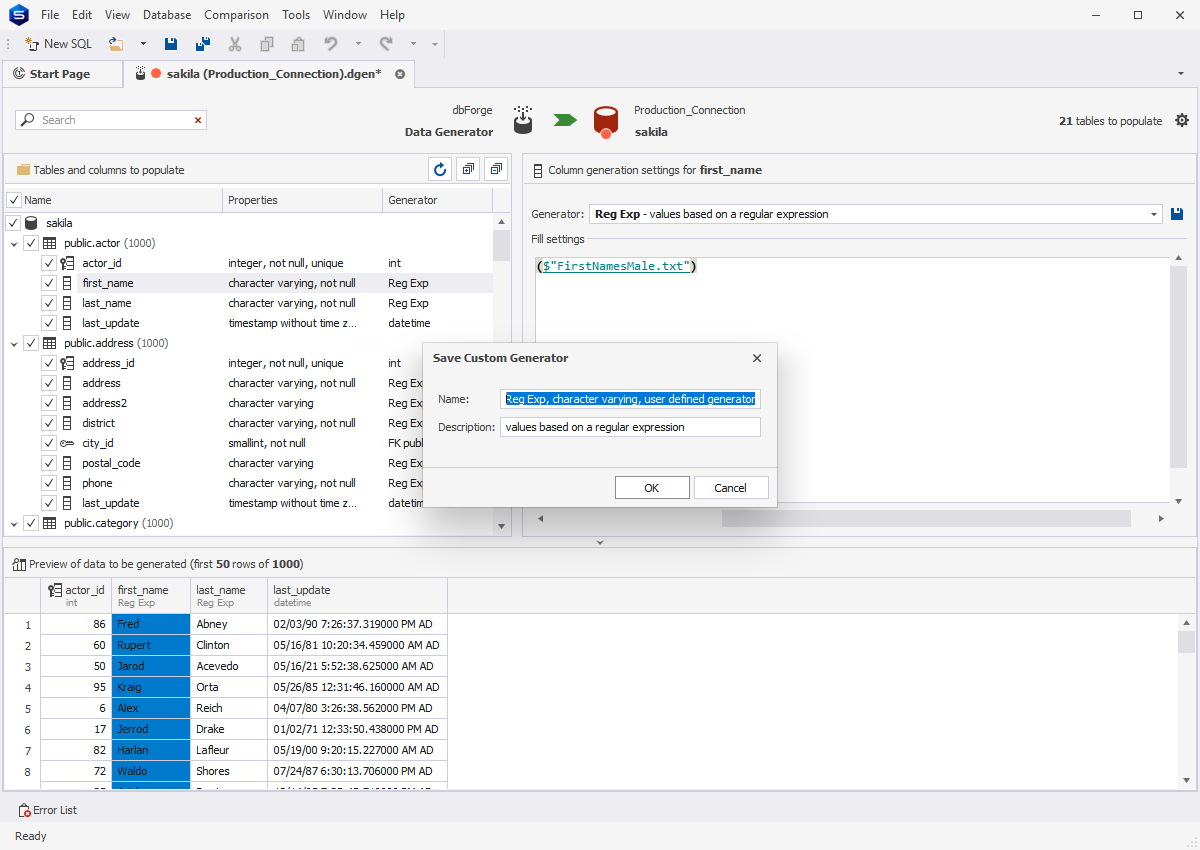The image size is (1200, 850).
Task: Collapse the public.actor table node
Action: click(x=14, y=243)
